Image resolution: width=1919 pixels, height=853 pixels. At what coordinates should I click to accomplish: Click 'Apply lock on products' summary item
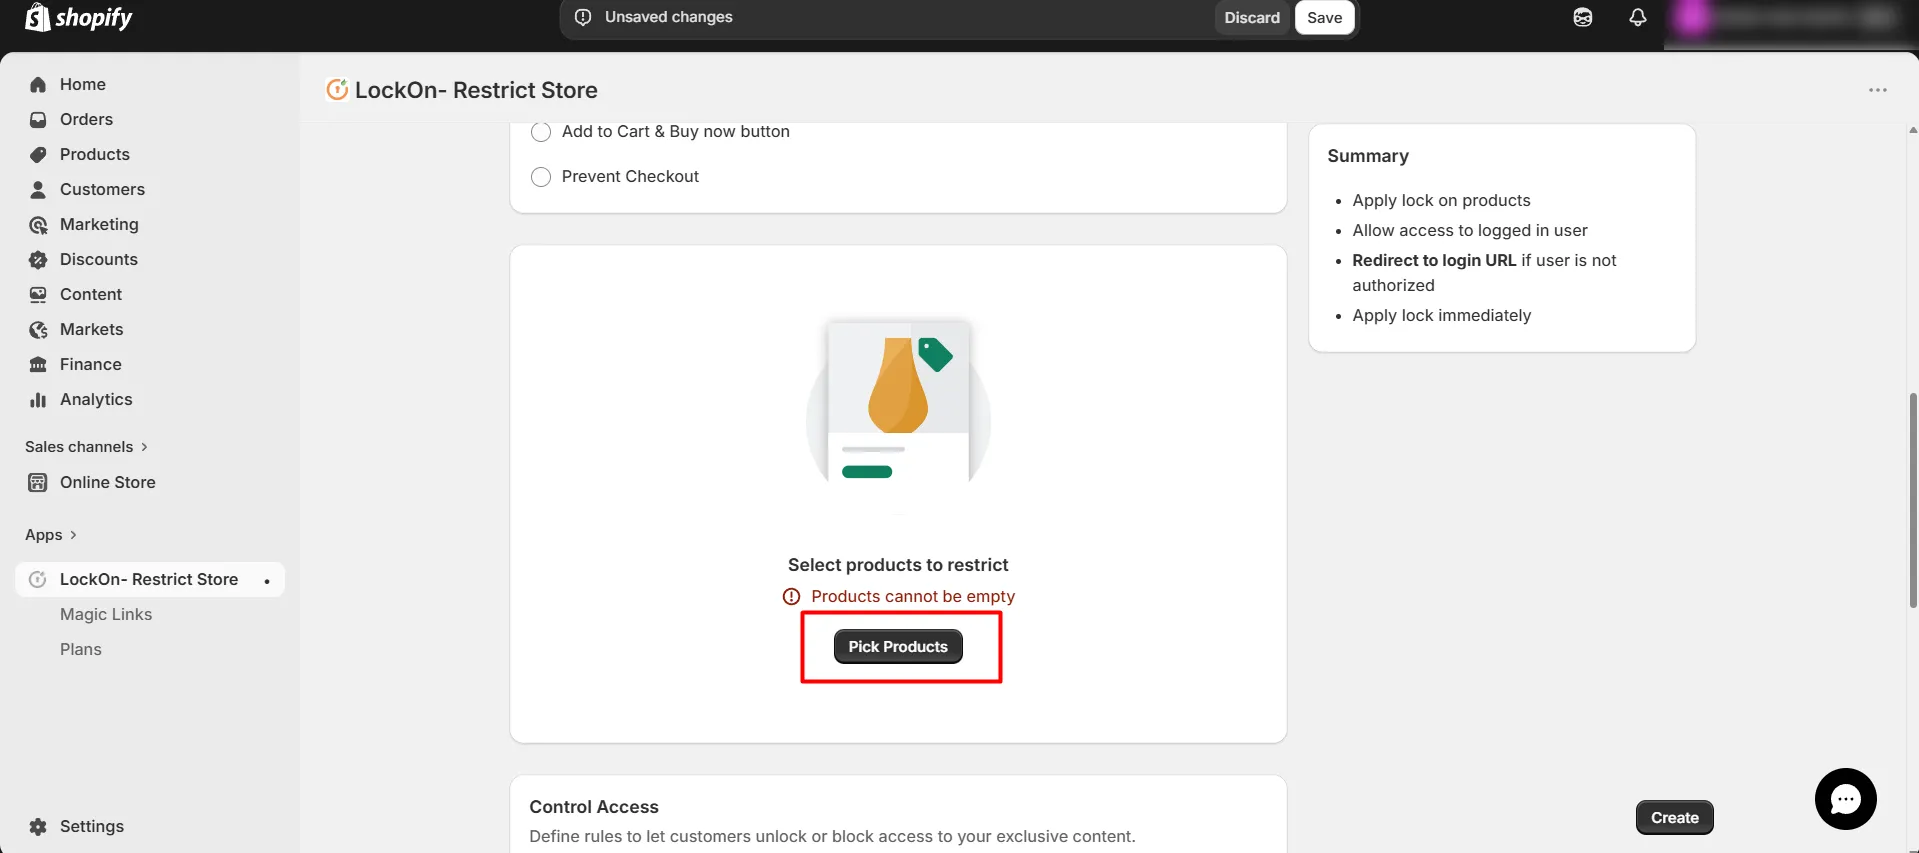pyautogui.click(x=1441, y=201)
